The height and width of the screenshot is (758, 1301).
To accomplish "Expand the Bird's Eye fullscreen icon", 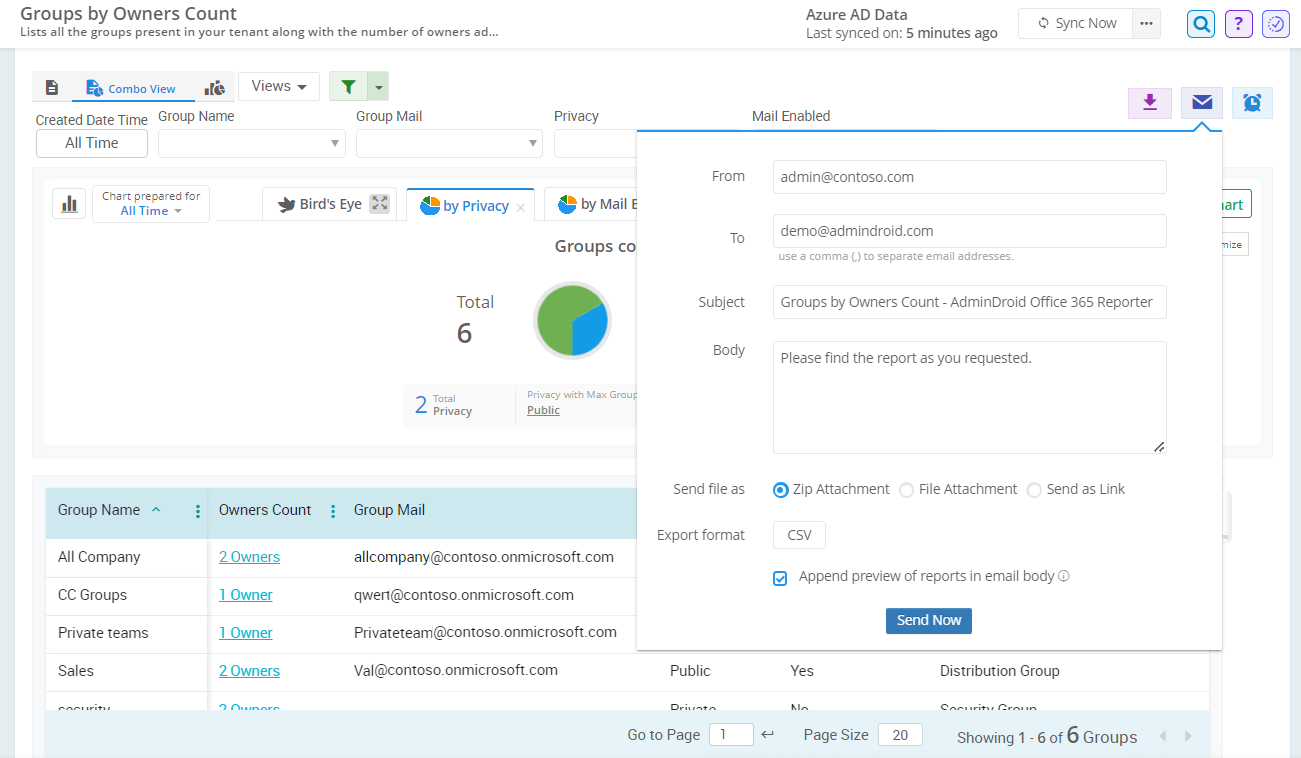I will (379, 204).
